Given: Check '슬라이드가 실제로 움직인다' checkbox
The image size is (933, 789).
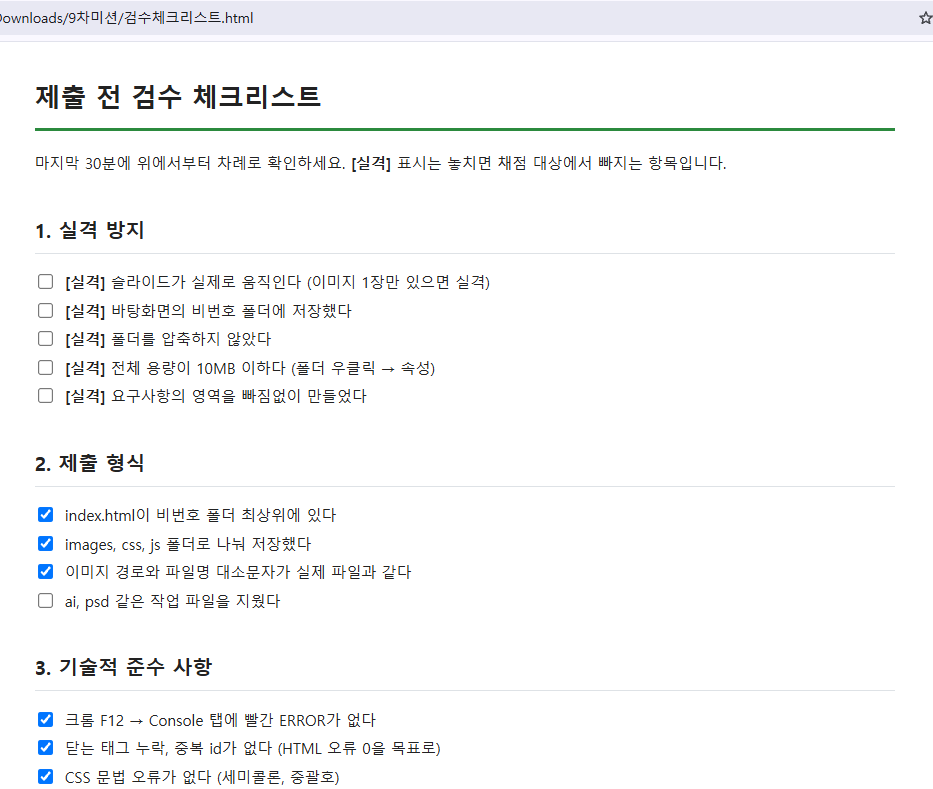Looking at the screenshot, I should pyautogui.click(x=45, y=281).
